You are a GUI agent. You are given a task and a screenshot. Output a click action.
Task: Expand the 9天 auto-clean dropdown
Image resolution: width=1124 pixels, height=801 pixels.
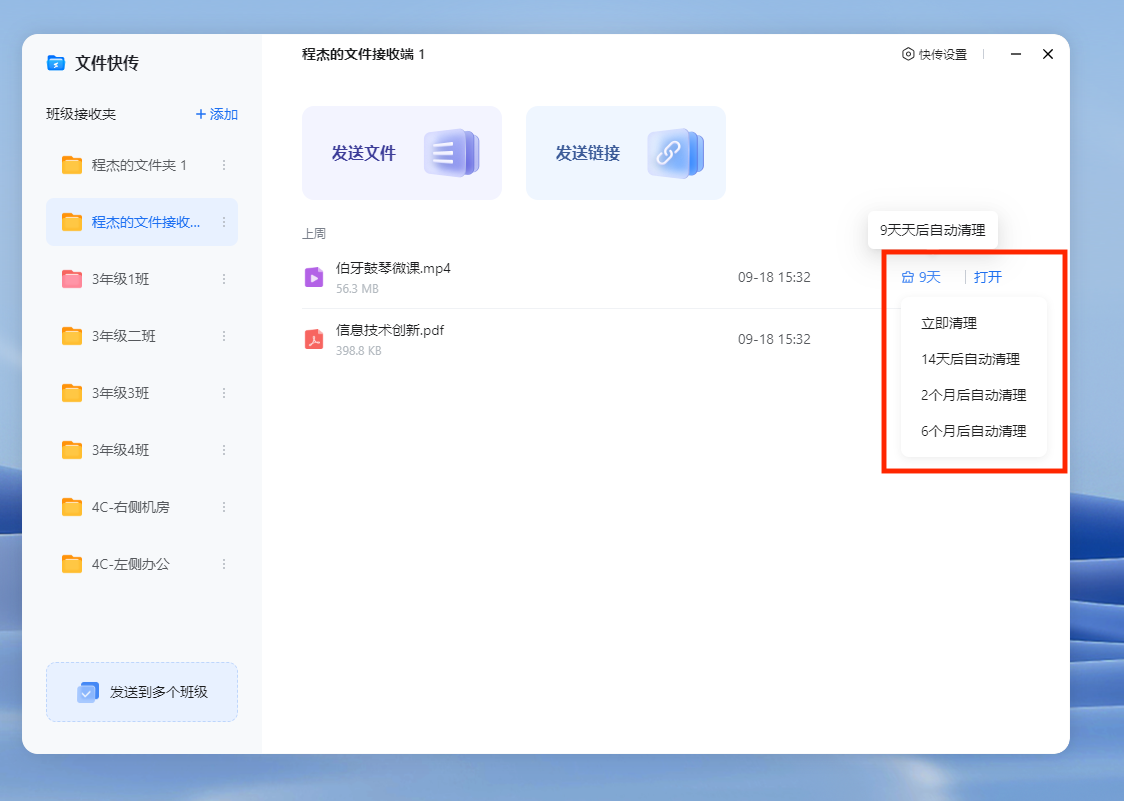pos(921,277)
